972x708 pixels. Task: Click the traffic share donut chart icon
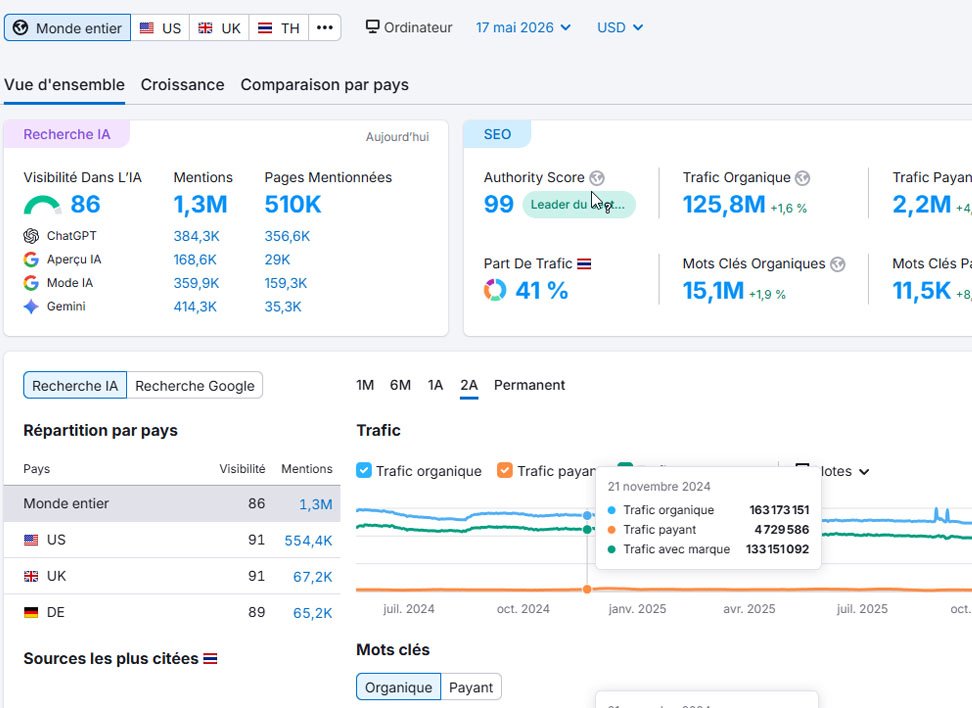495,290
